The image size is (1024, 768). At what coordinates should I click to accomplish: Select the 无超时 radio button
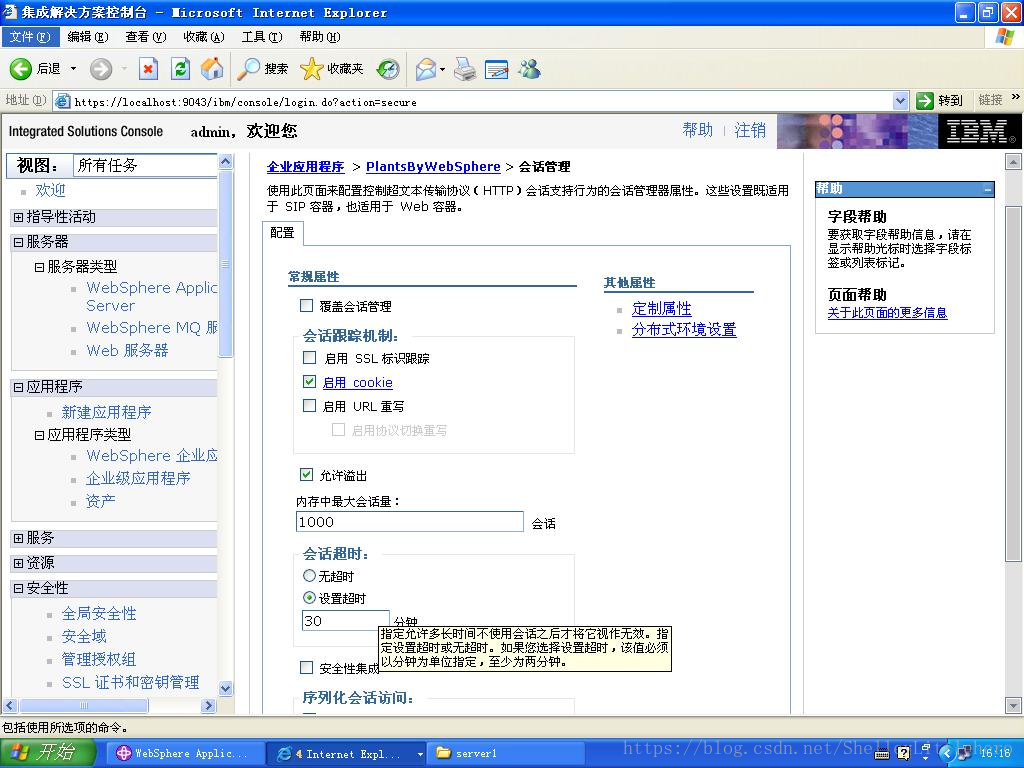point(310,575)
